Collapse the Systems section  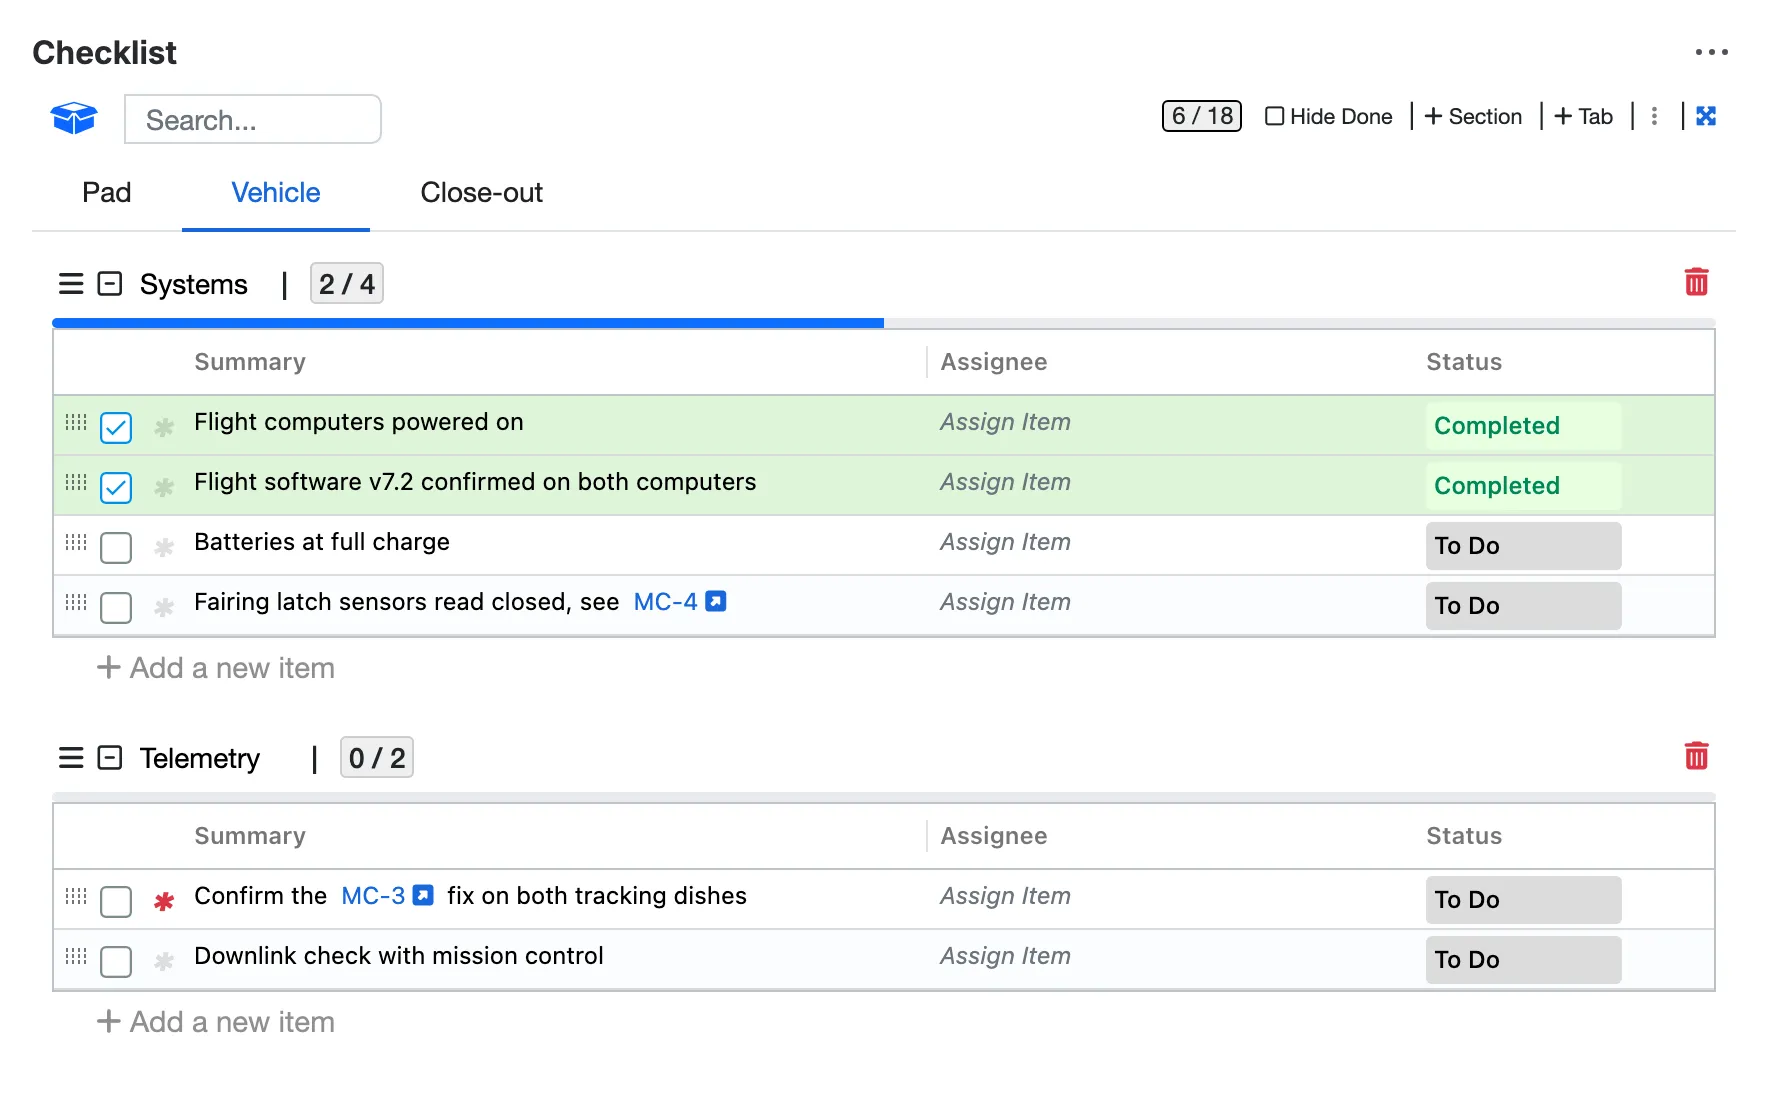click(110, 284)
